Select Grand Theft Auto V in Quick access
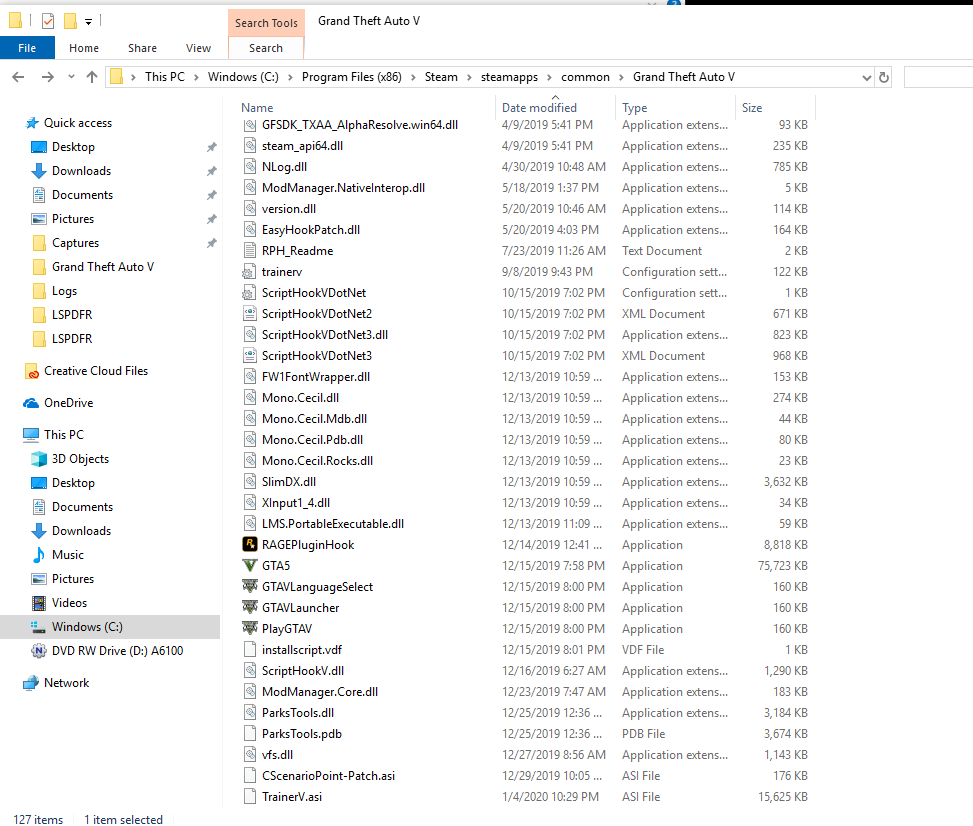The height and width of the screenshot is (826, 973). point(102,267)
